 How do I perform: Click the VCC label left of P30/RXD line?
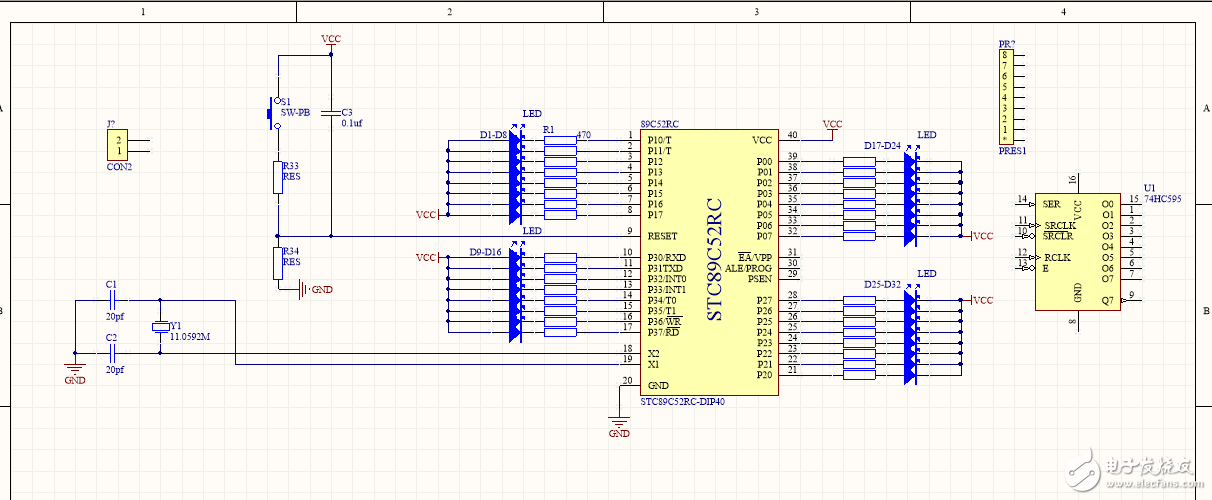[428, 258]
